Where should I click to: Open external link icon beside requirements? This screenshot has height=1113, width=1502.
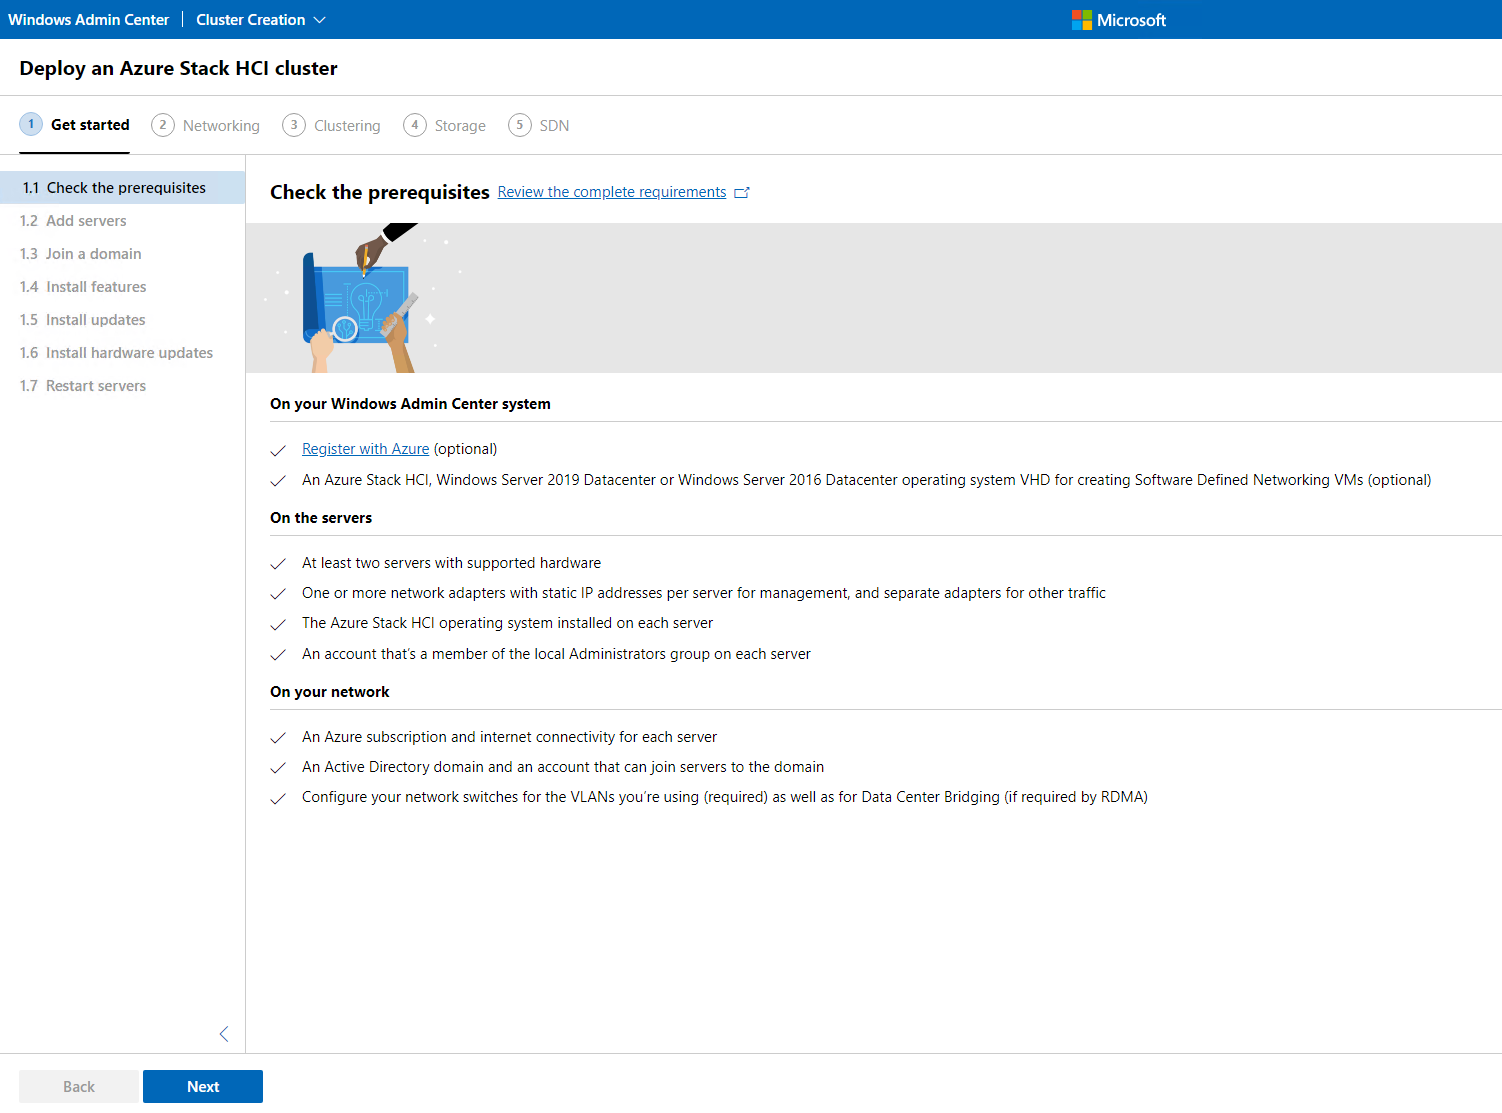pos(742,193)
